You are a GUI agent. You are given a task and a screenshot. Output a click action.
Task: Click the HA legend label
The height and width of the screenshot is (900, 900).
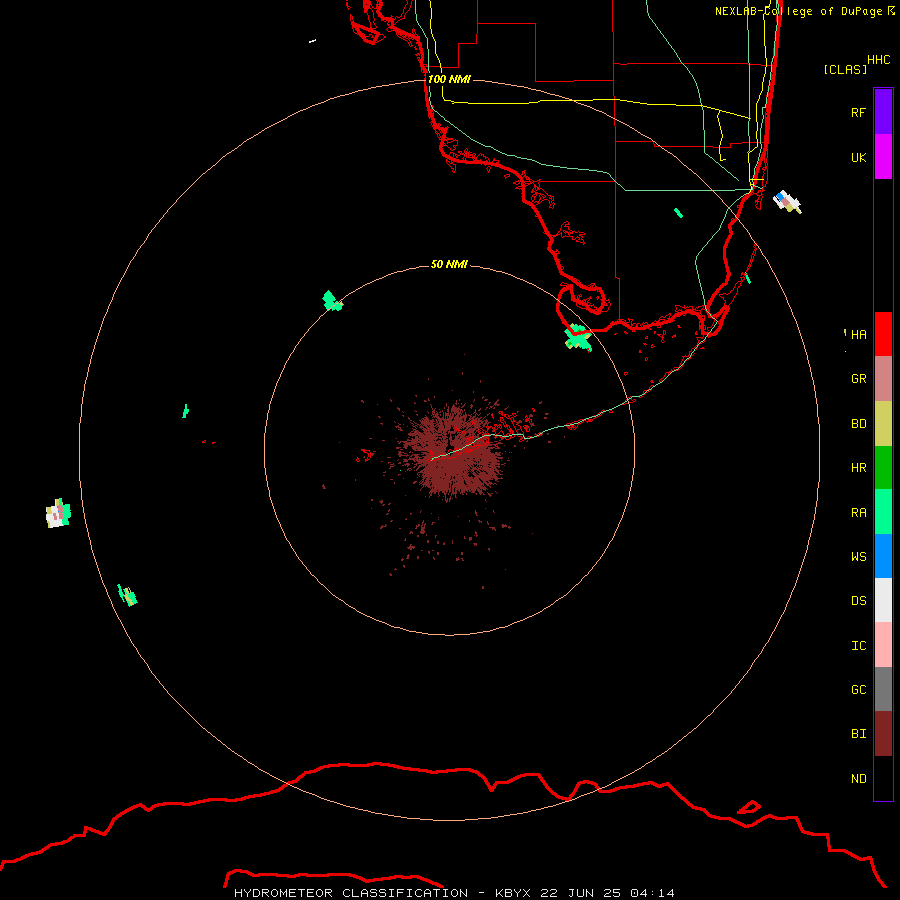click(x=858, y=335)
